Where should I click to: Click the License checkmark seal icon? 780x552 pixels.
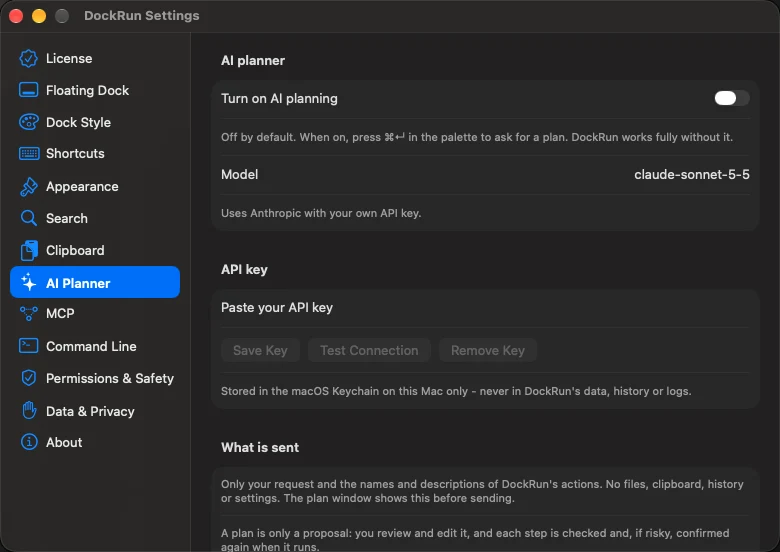coord(28,58)
